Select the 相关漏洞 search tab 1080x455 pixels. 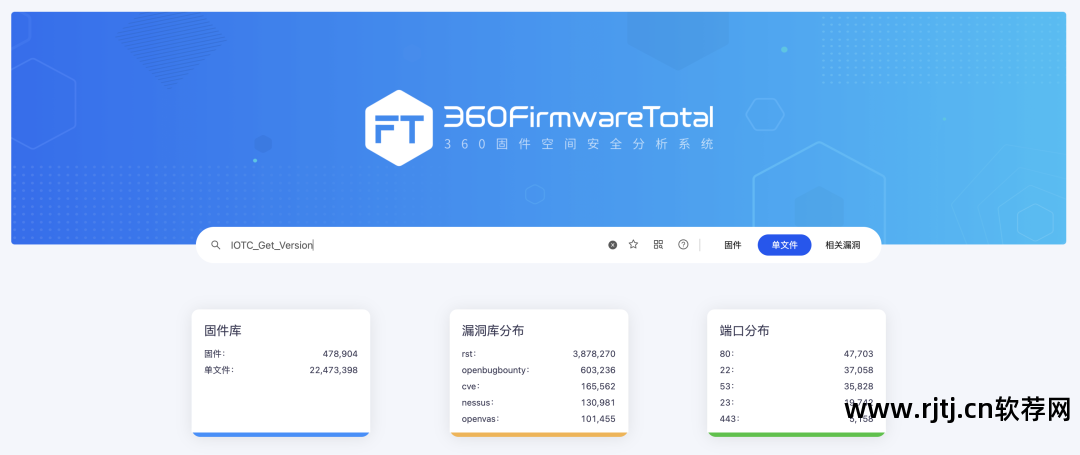(x=843, y=245)
